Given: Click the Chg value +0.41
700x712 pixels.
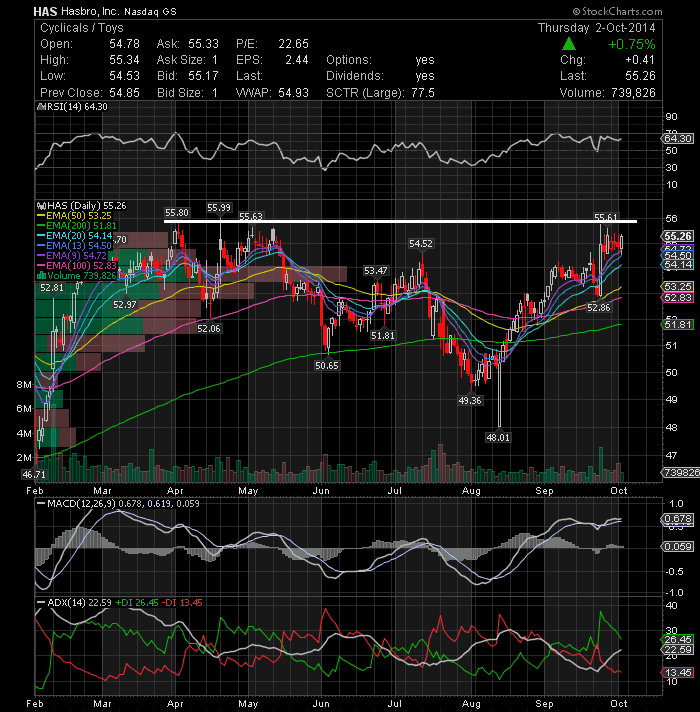Looking at the screenshot, I should (x=640, y=60).
